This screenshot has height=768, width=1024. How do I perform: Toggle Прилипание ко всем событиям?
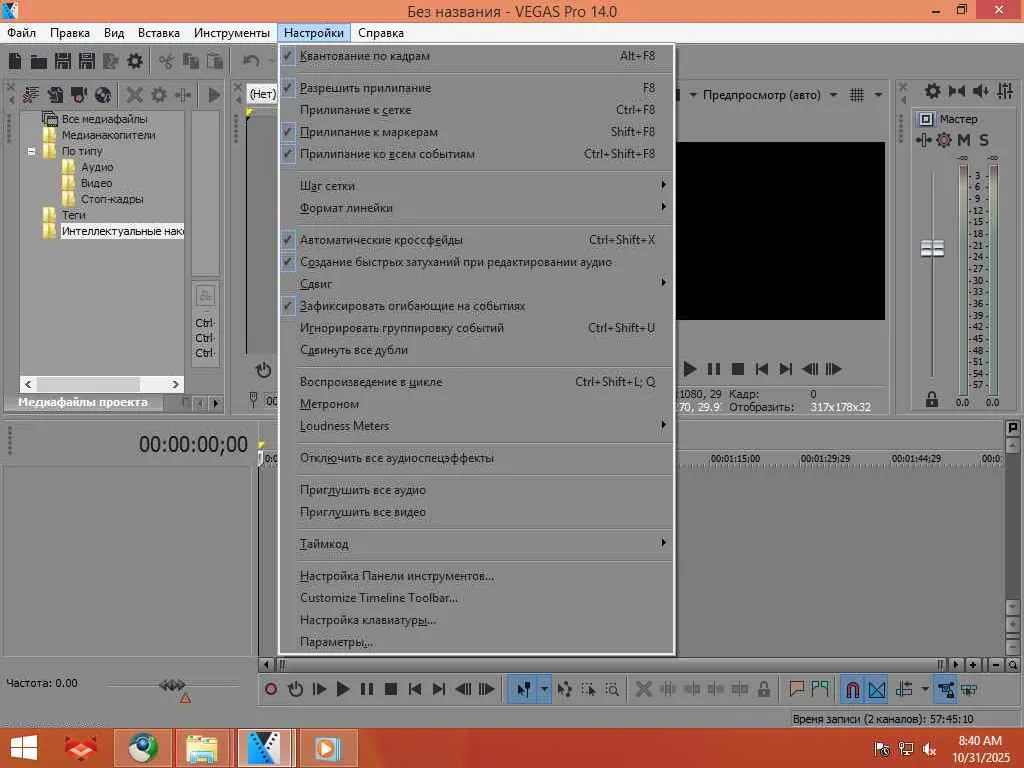pos(477,154)
